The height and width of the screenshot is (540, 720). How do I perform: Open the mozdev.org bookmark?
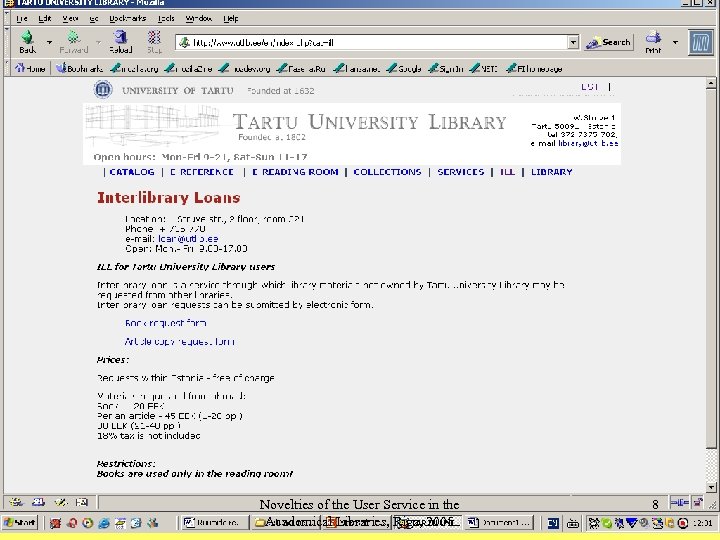(244, 68)
